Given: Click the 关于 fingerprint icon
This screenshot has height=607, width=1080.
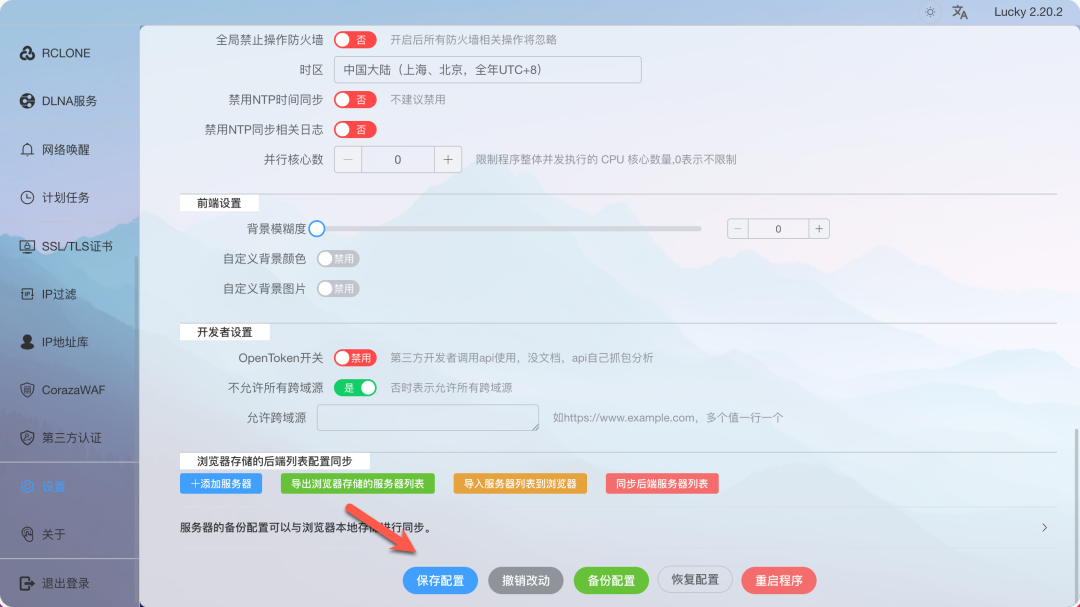Looking at the screenshot, I should pos(27,535).
